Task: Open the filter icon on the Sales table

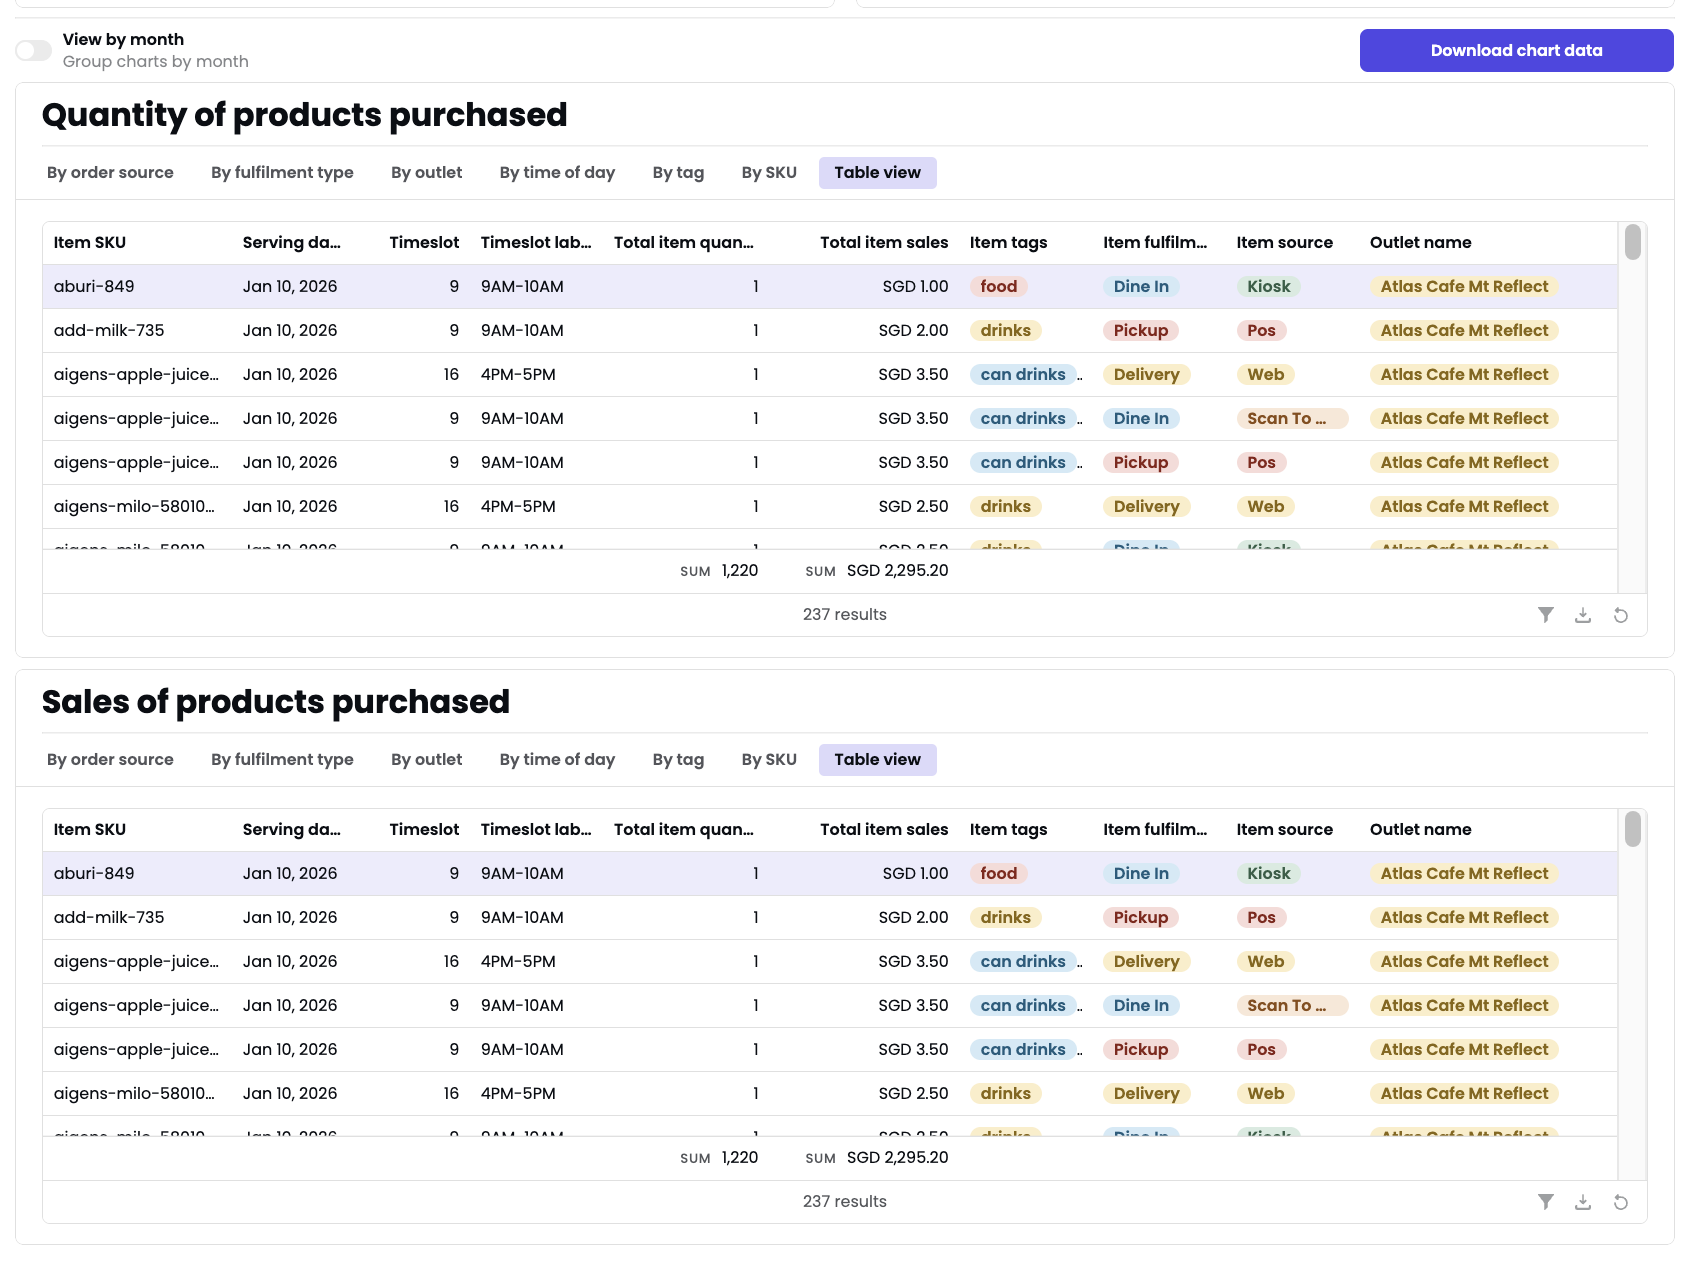Action: (1546, 1201)
